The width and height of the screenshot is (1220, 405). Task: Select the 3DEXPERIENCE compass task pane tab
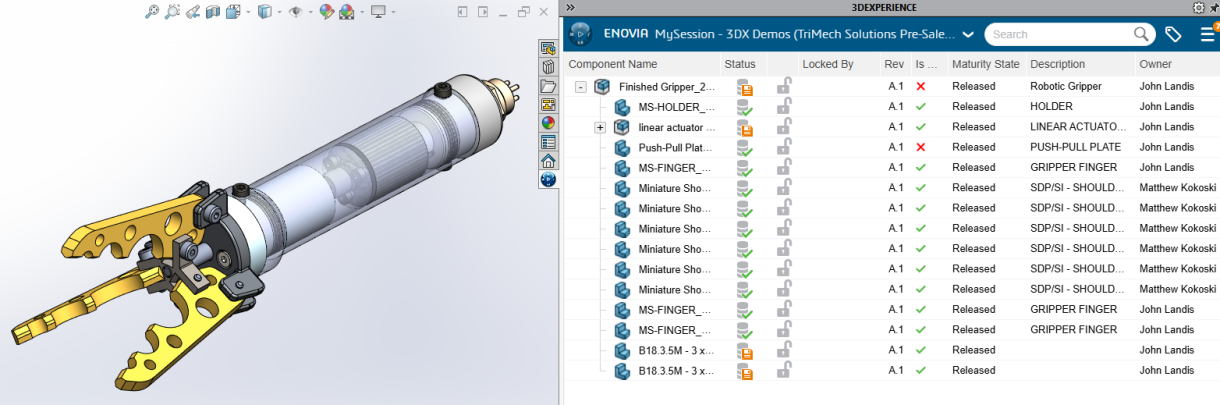pyautogui.click(x=548, y=180)
